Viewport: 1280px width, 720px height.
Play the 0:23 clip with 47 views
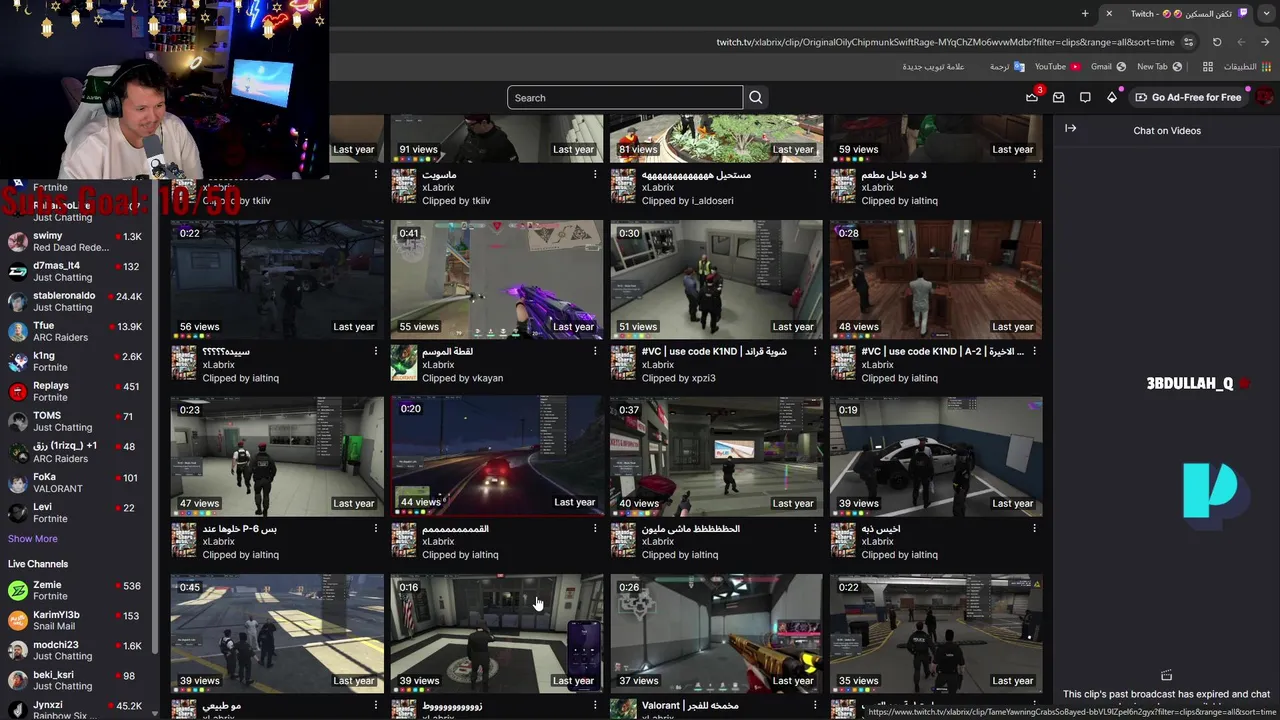pyautogui.click(x=277, y=457)
